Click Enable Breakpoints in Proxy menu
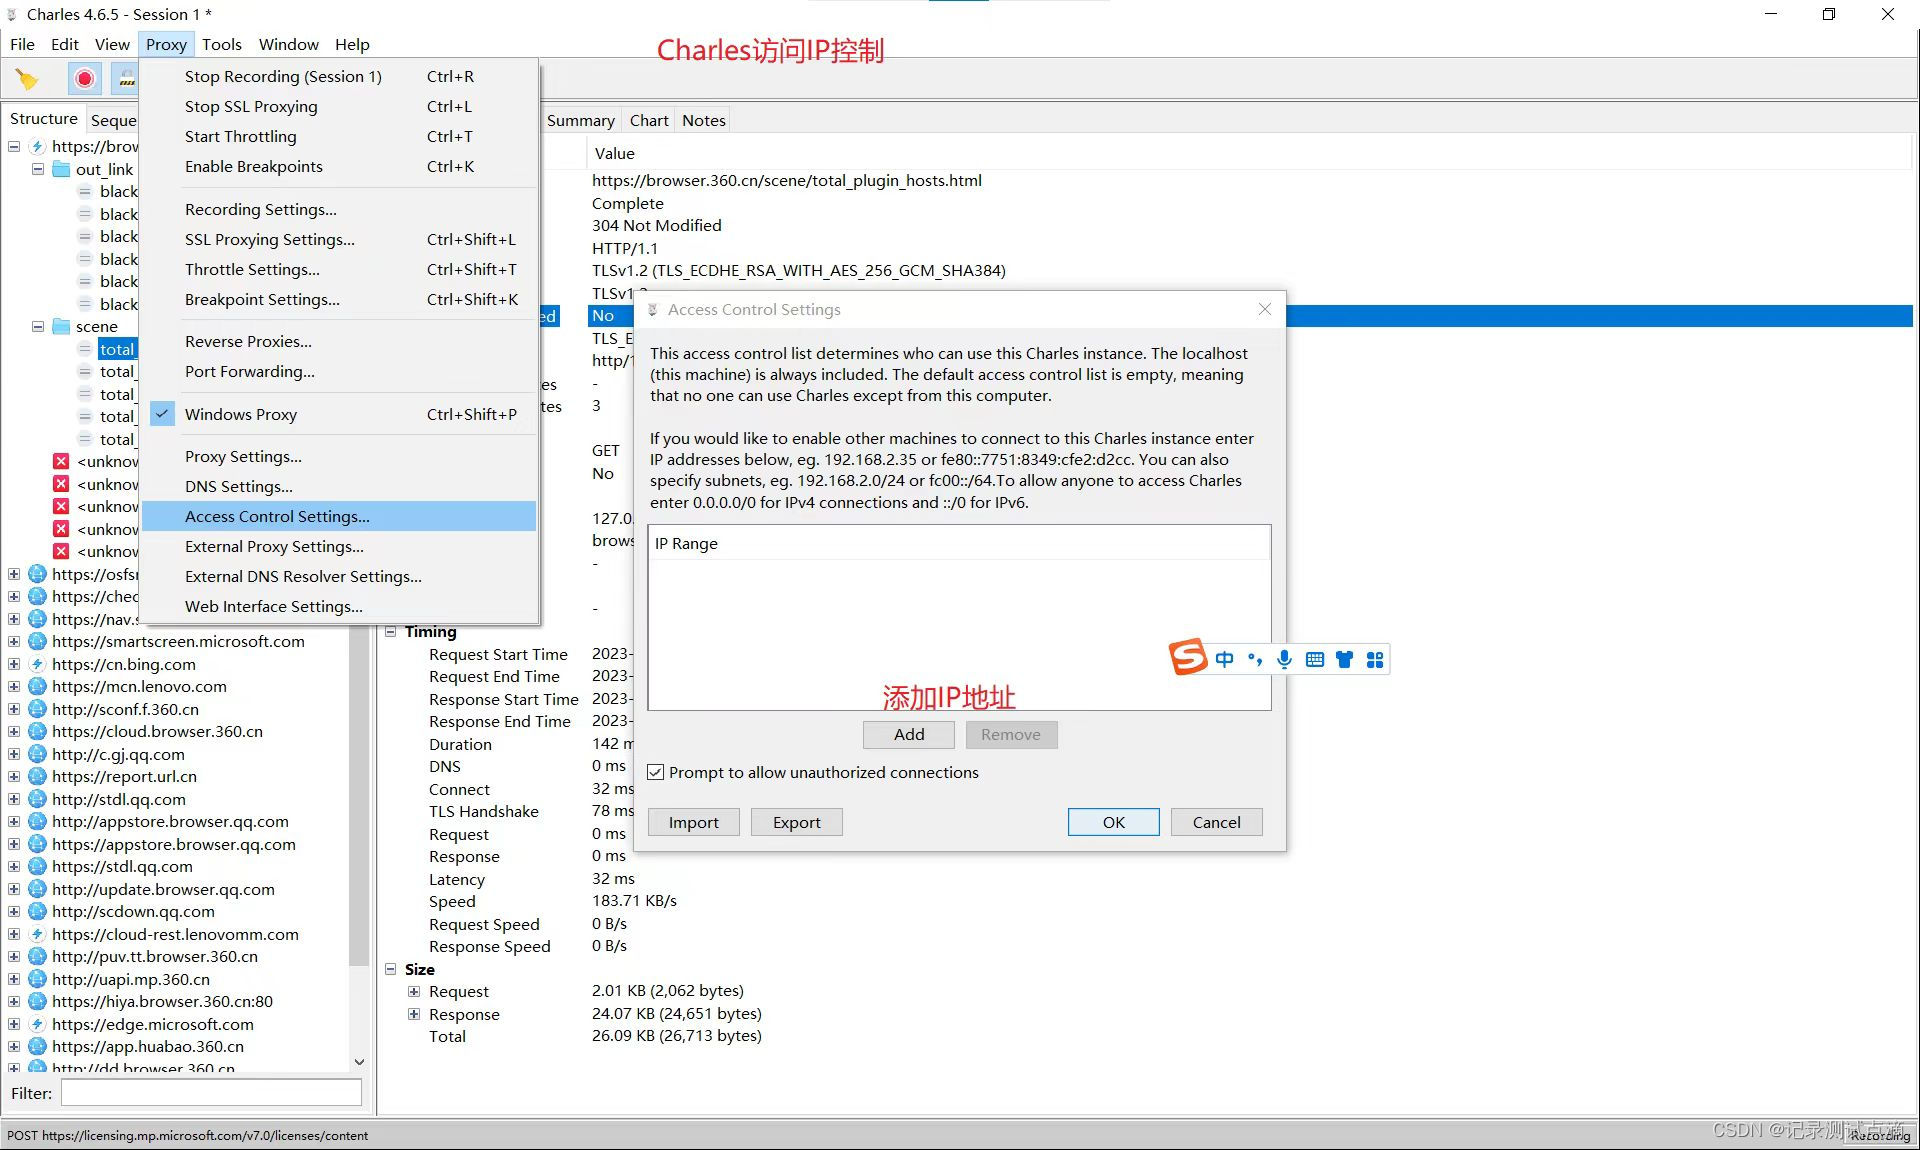This screenshot has width=1920, height=1150. [254, 166]
